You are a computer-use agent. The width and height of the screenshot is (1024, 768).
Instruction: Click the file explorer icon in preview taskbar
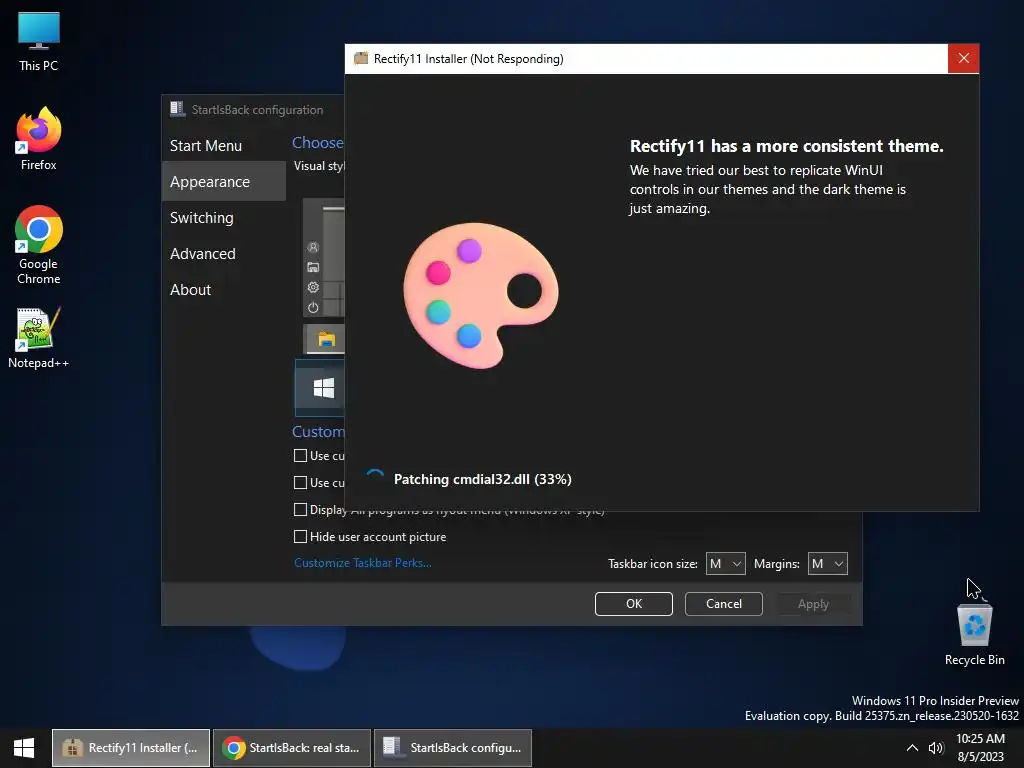326,339
